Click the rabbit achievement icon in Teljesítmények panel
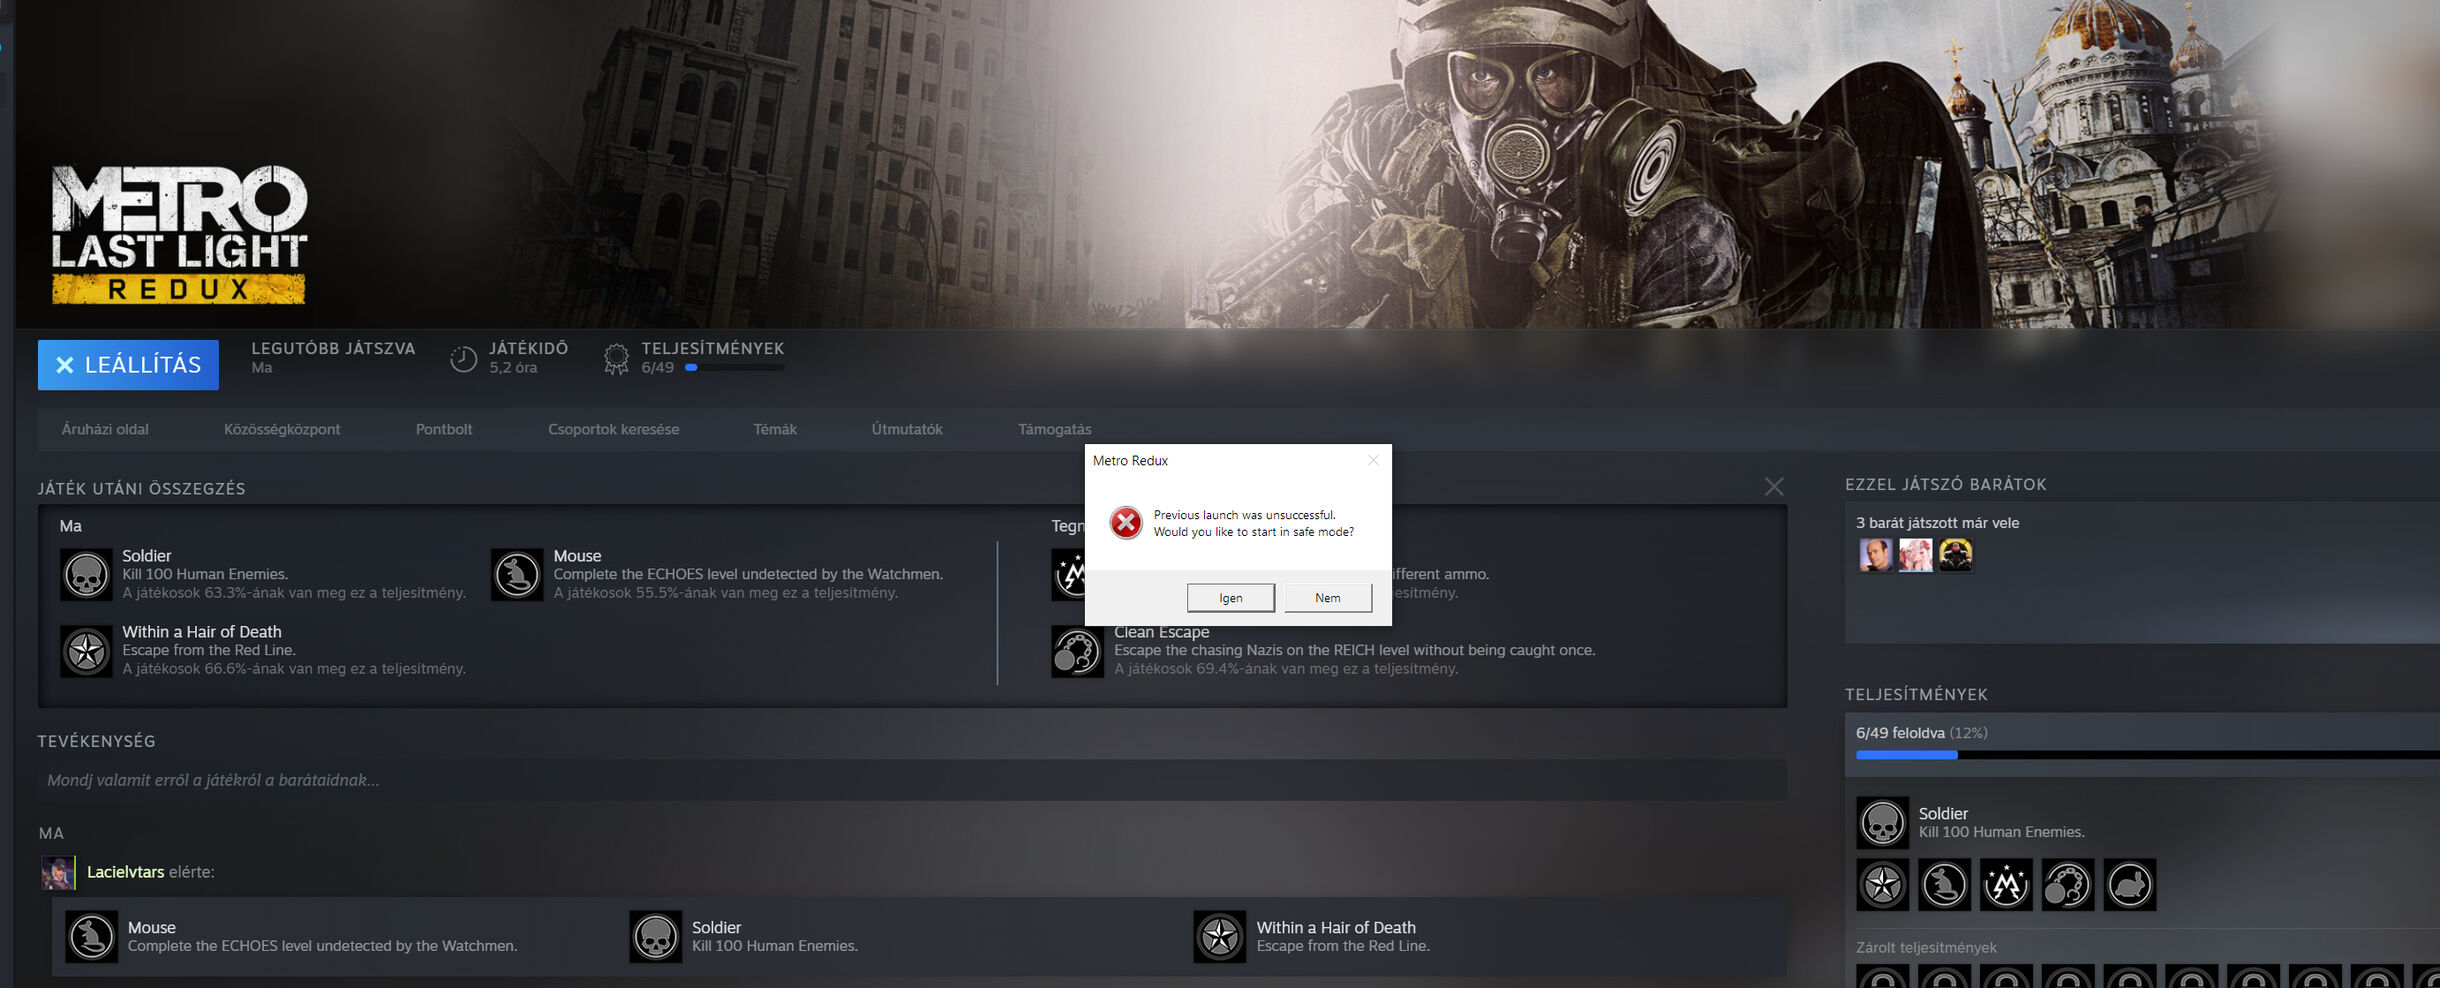Viewport: 2440px width, 988px height. coord(2130,885)
